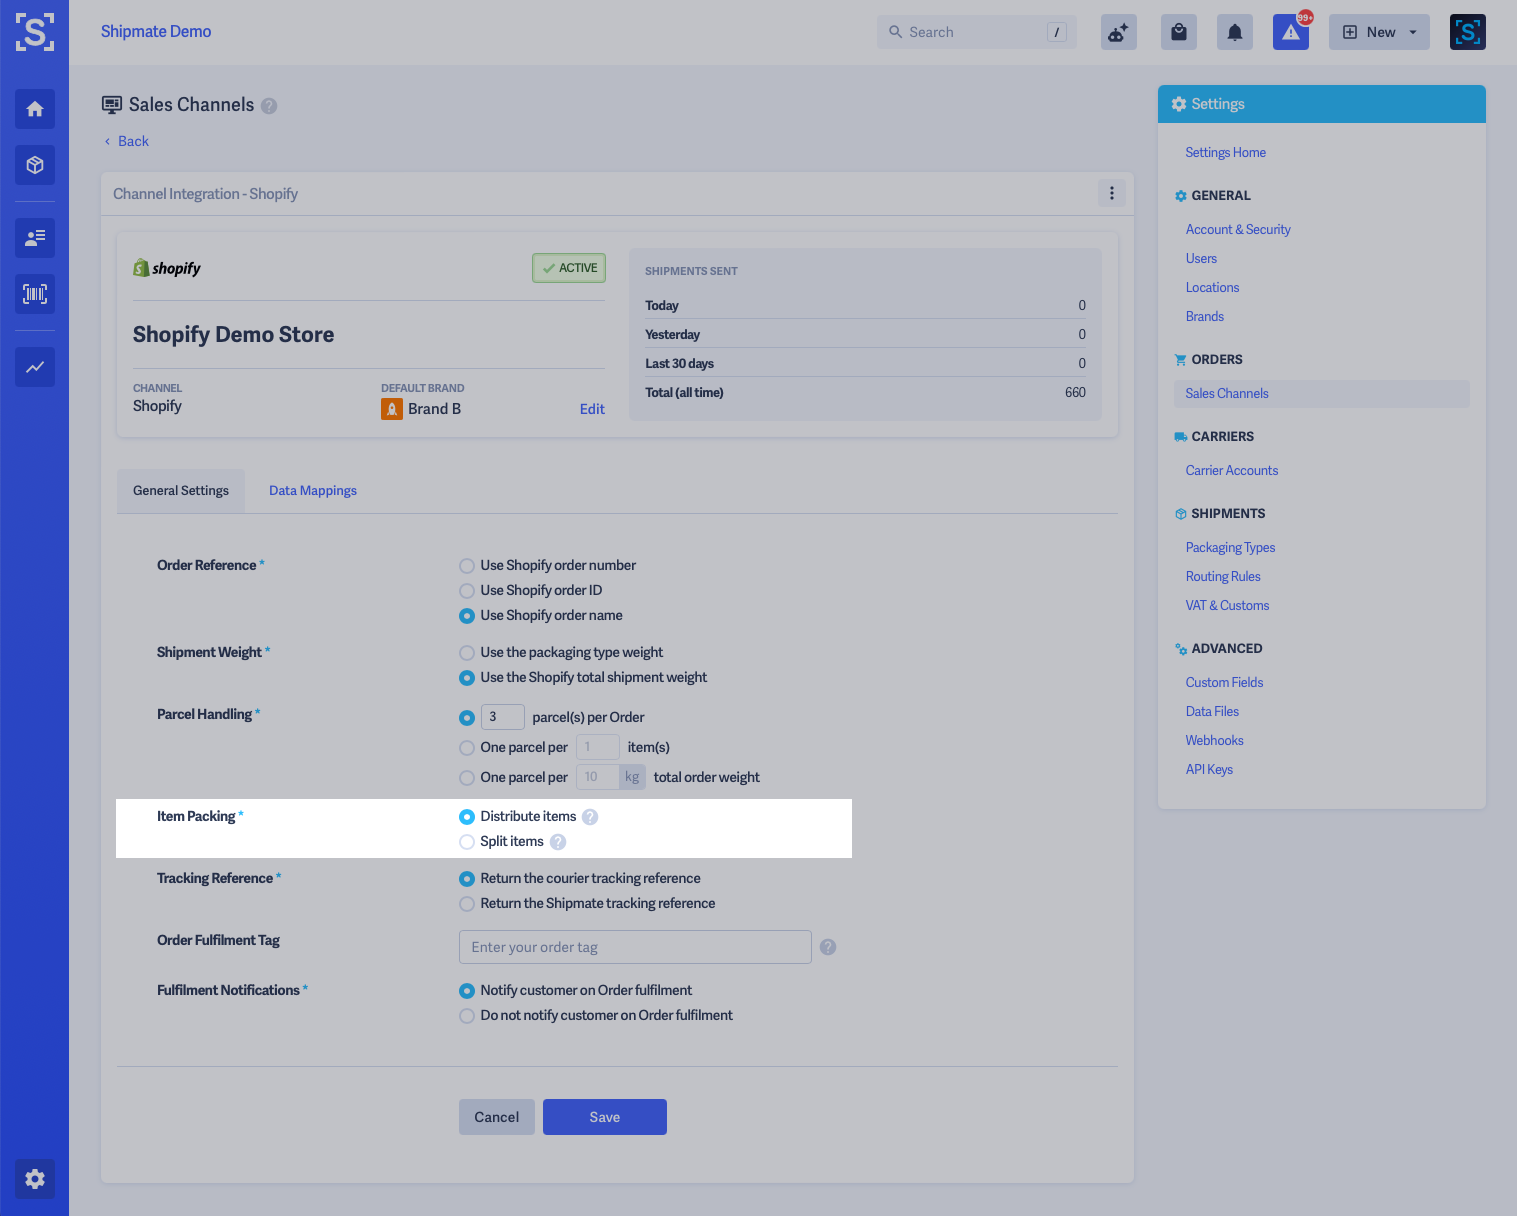Switch to the Data Mappings tab
The width and height of the screenshot is (1517, 1216).
312,490
